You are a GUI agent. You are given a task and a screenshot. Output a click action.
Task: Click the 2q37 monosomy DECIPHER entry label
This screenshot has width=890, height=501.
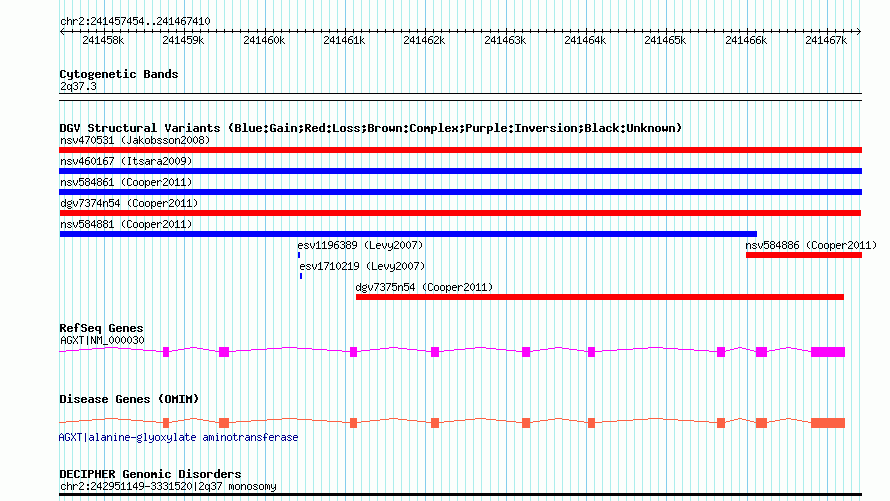coord(169,486)
